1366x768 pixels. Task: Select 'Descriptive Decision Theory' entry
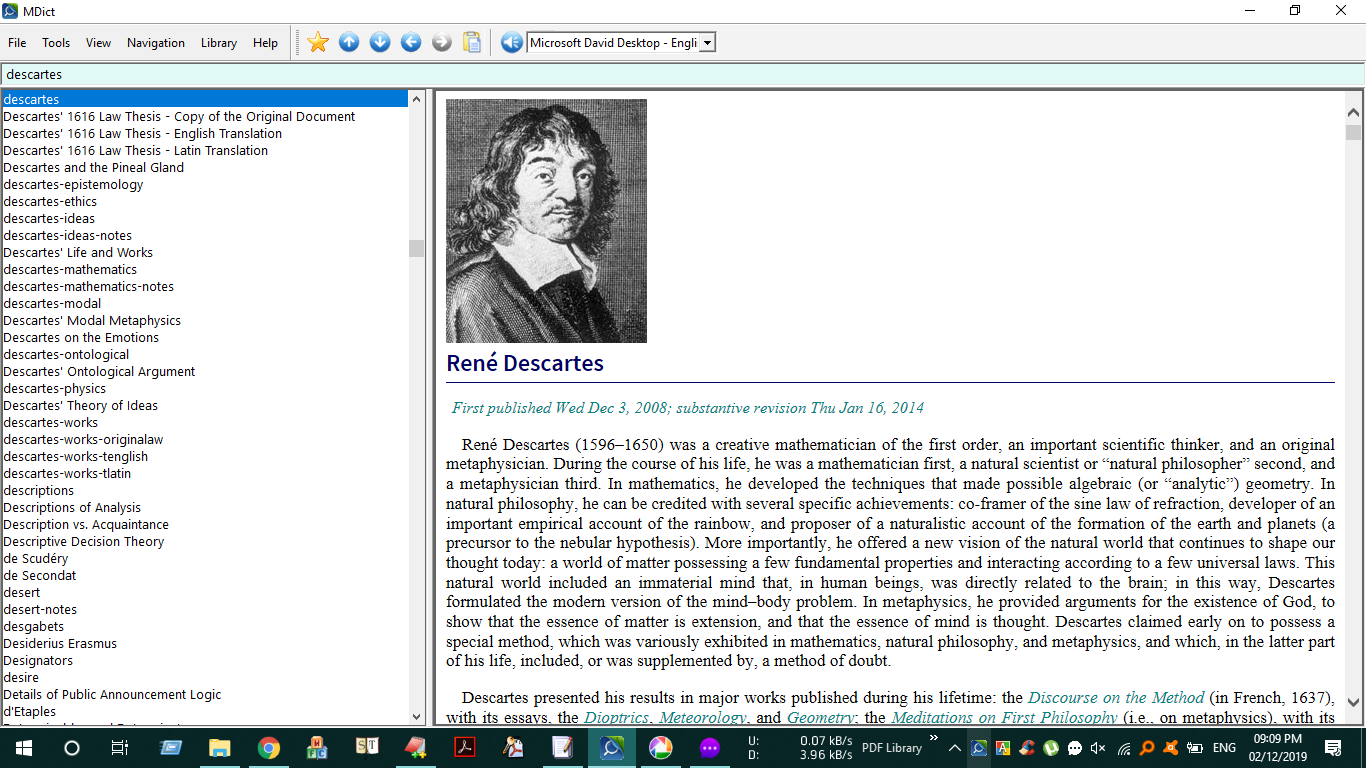(83, 541)
